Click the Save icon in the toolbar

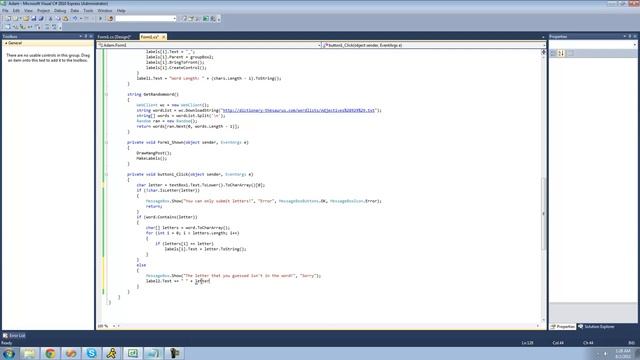point(33,19)
